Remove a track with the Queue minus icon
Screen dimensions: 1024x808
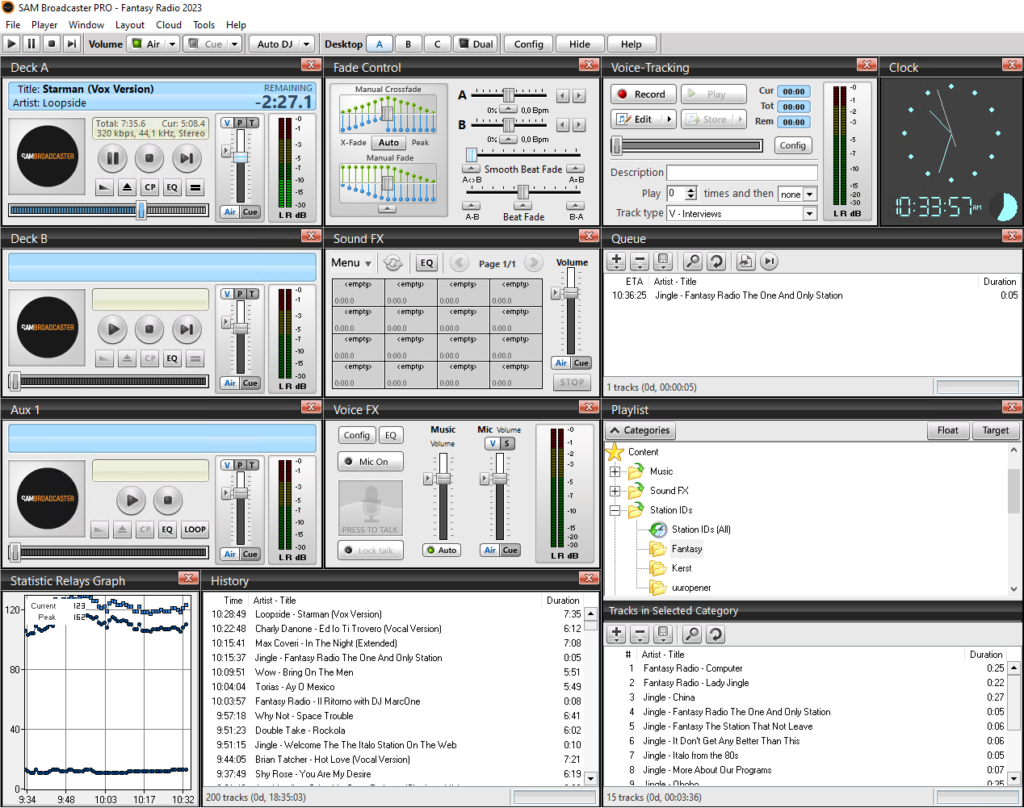(640, 261)
